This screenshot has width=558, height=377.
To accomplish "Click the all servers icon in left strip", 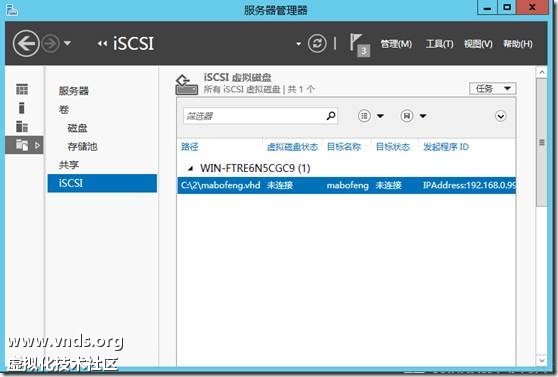I will pyautogui.click(x=22, y=126).
